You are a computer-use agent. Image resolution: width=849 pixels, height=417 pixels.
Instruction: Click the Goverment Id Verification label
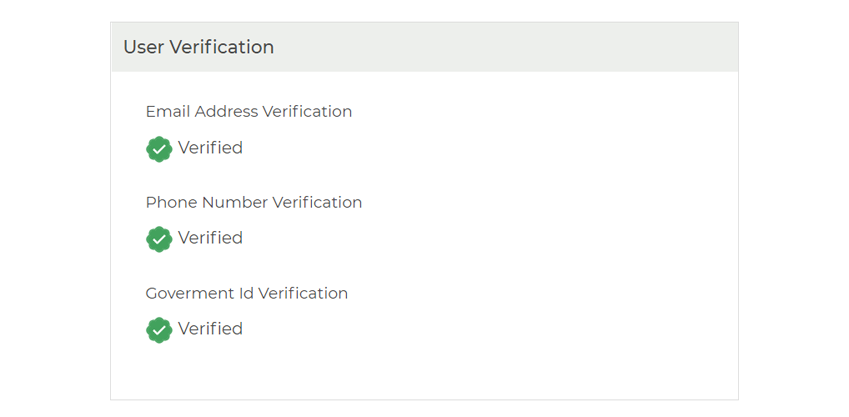pyautogui.click(x=246, y=294)
